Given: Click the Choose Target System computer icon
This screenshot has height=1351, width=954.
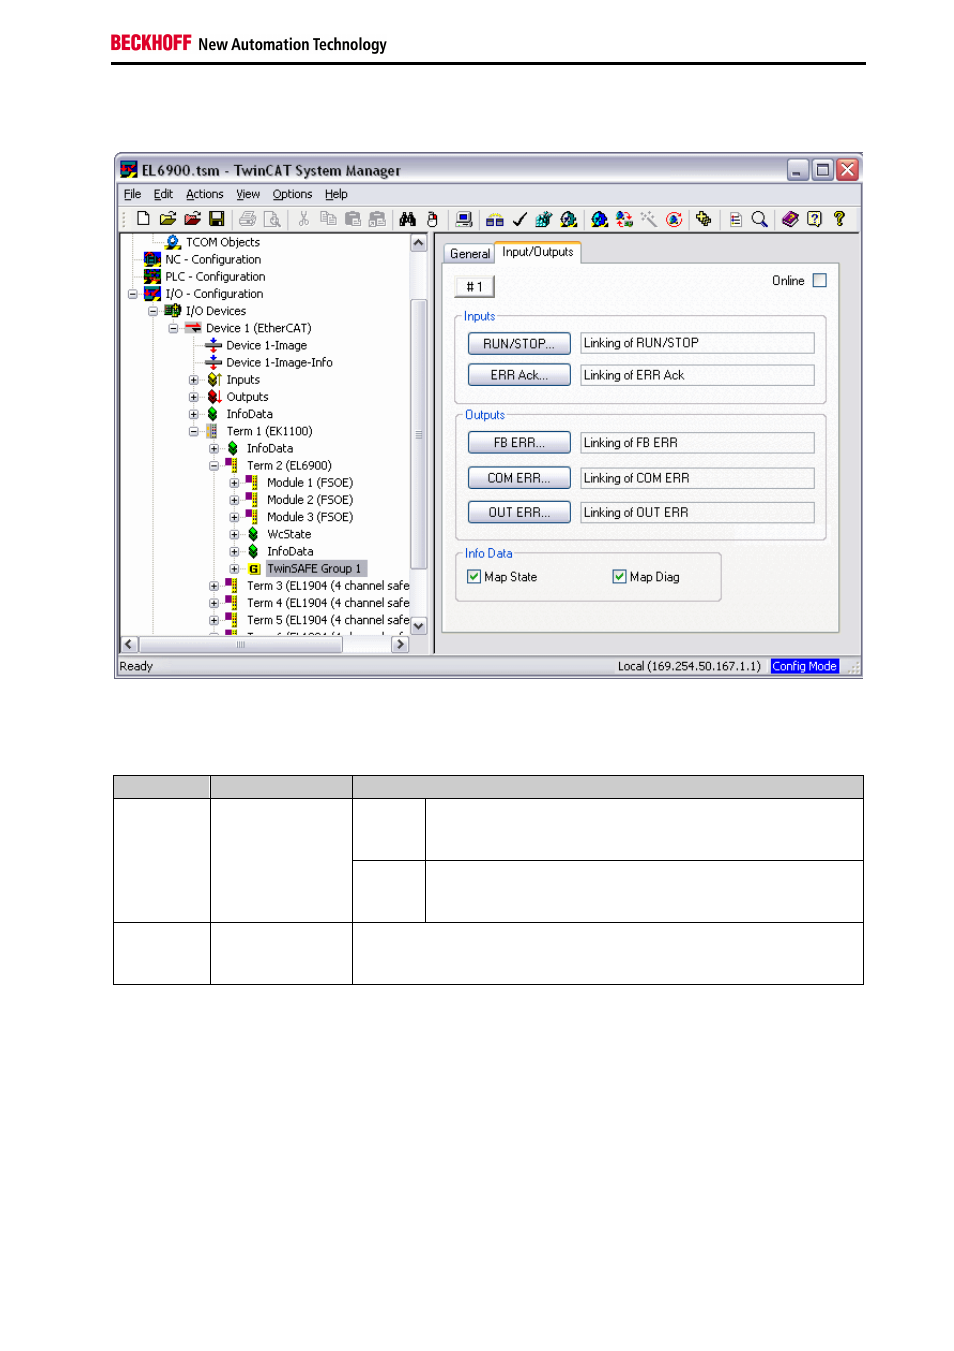Looking at the screenshot, I should [464, 219].
